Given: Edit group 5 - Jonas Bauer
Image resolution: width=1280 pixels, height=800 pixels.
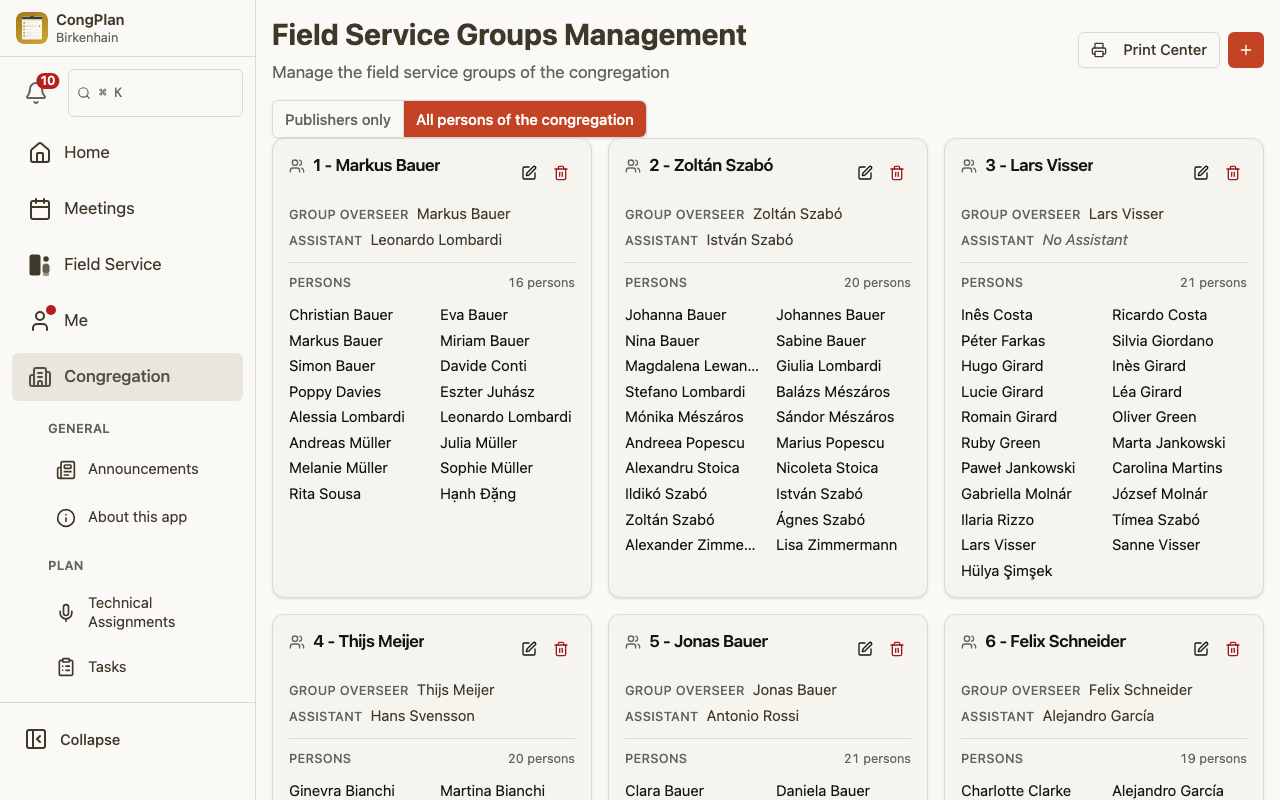Looking at the screenshot, I should (865, 649).
